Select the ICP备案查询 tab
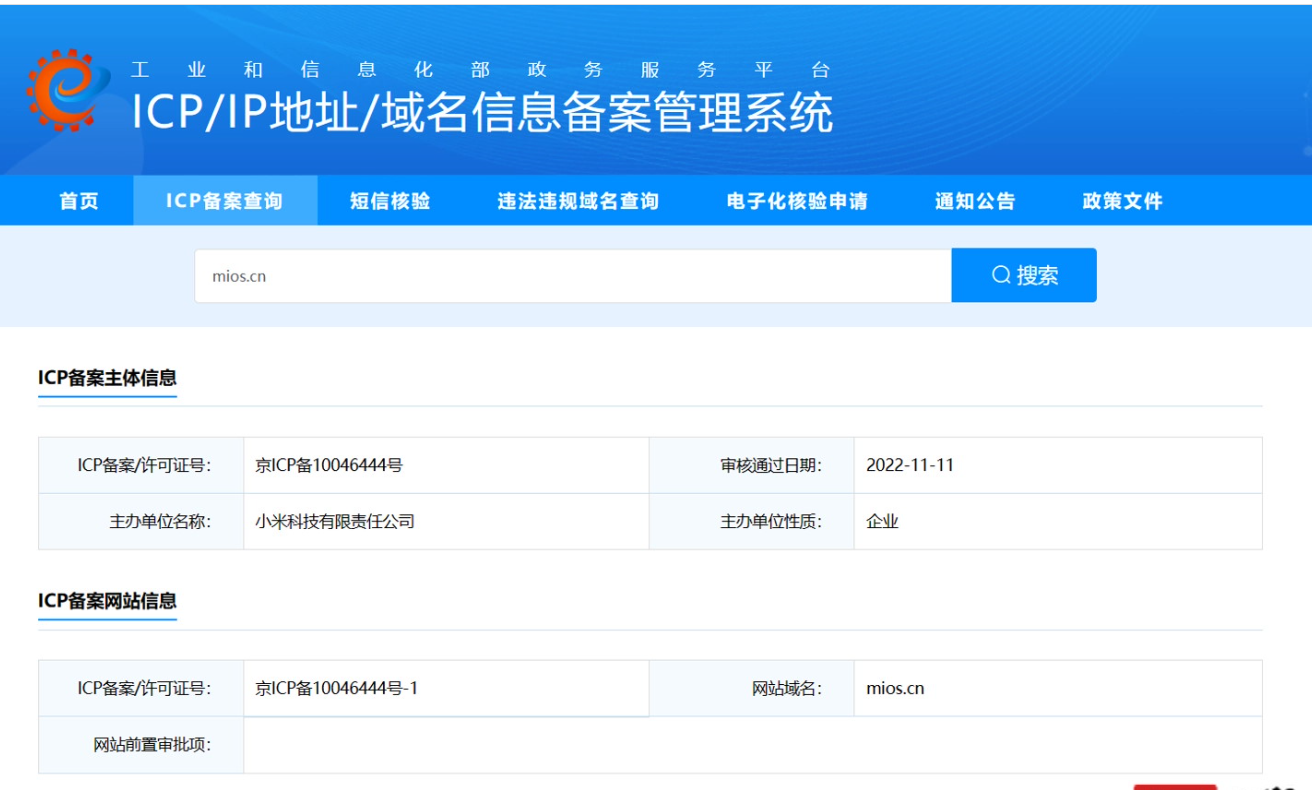1312x790 pixels. (x=225, y=201)
